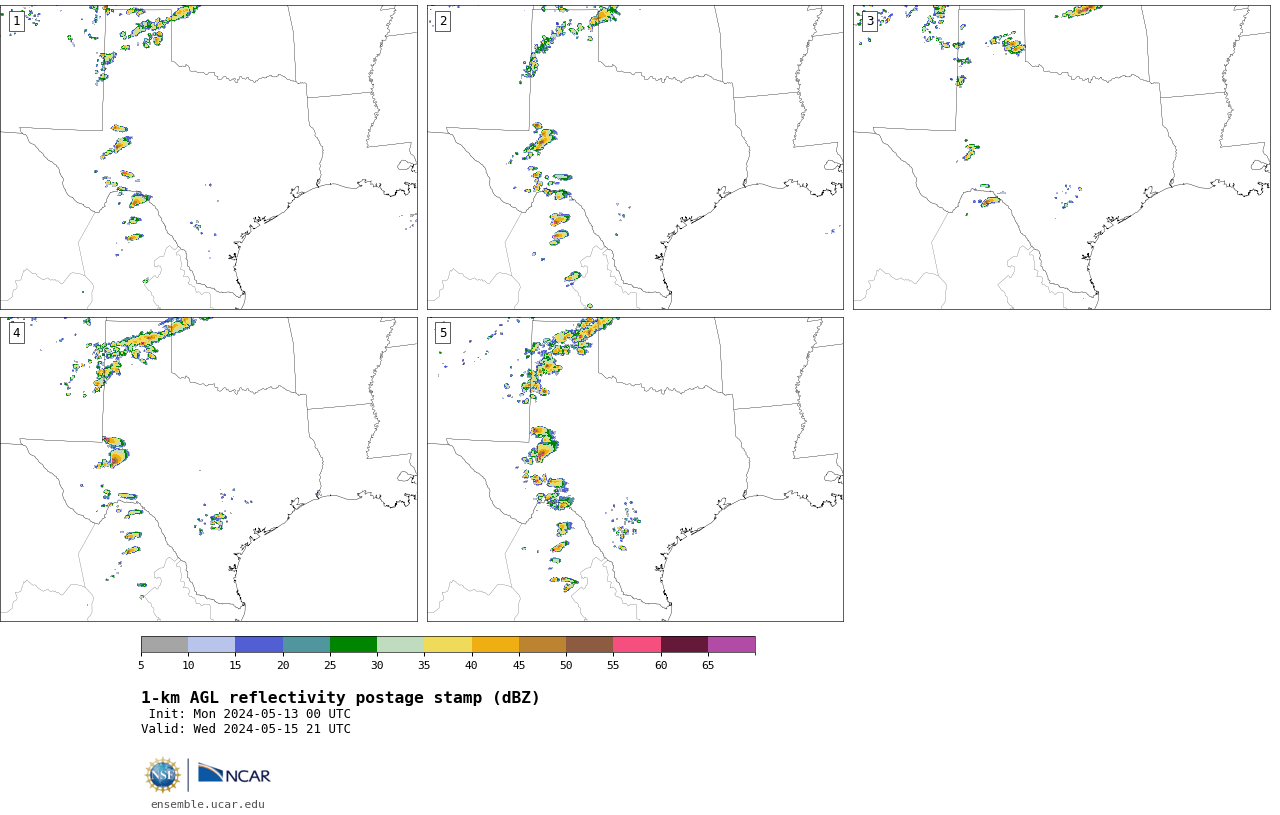Click the dark green 25-30 dBZ swatch
This screenshot has height=815, width=1280.
click(353, 644)
